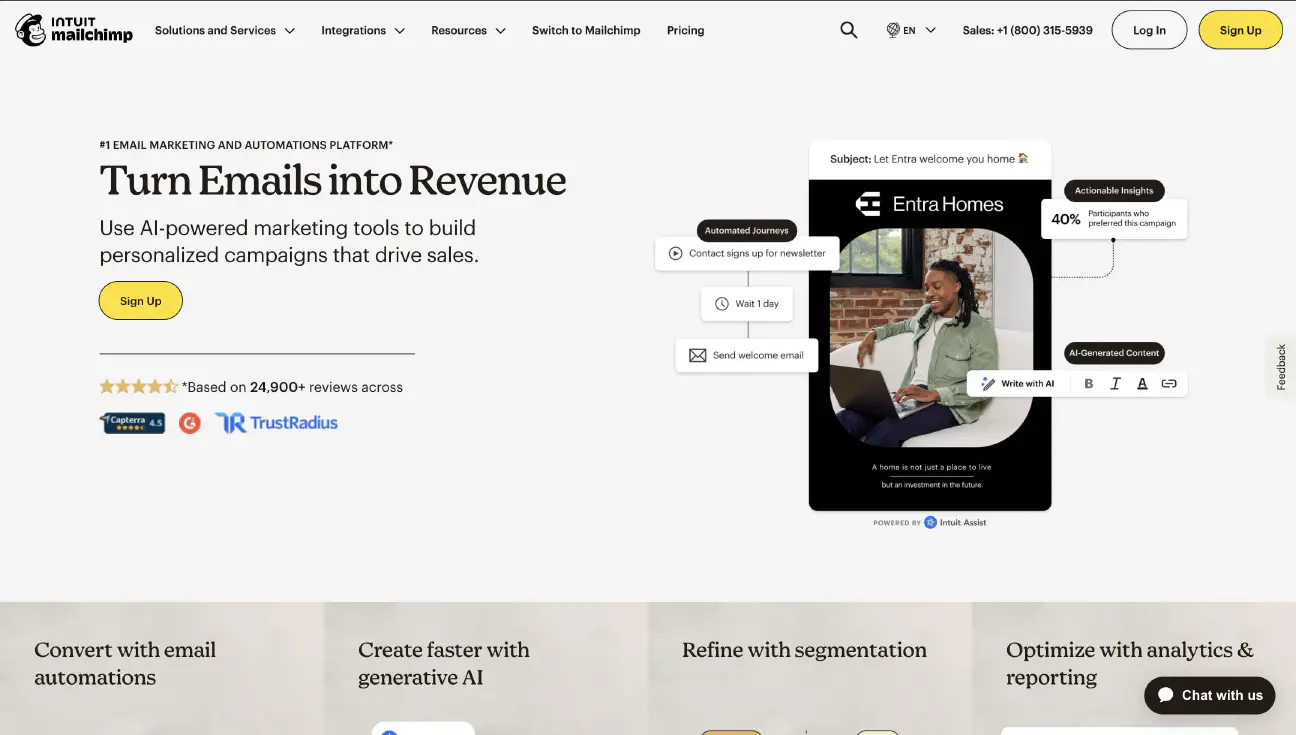This screenshot has height=735, width=1296.
Task: Open the EN language selector chevron
Action: pyautogui.click(x=931, y=31)
